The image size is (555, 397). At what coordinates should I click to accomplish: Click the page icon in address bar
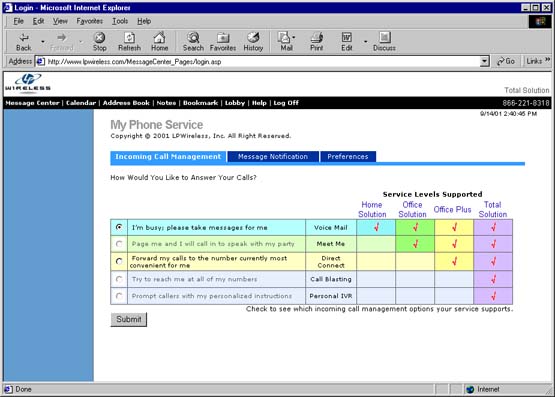tap(41, 62)
